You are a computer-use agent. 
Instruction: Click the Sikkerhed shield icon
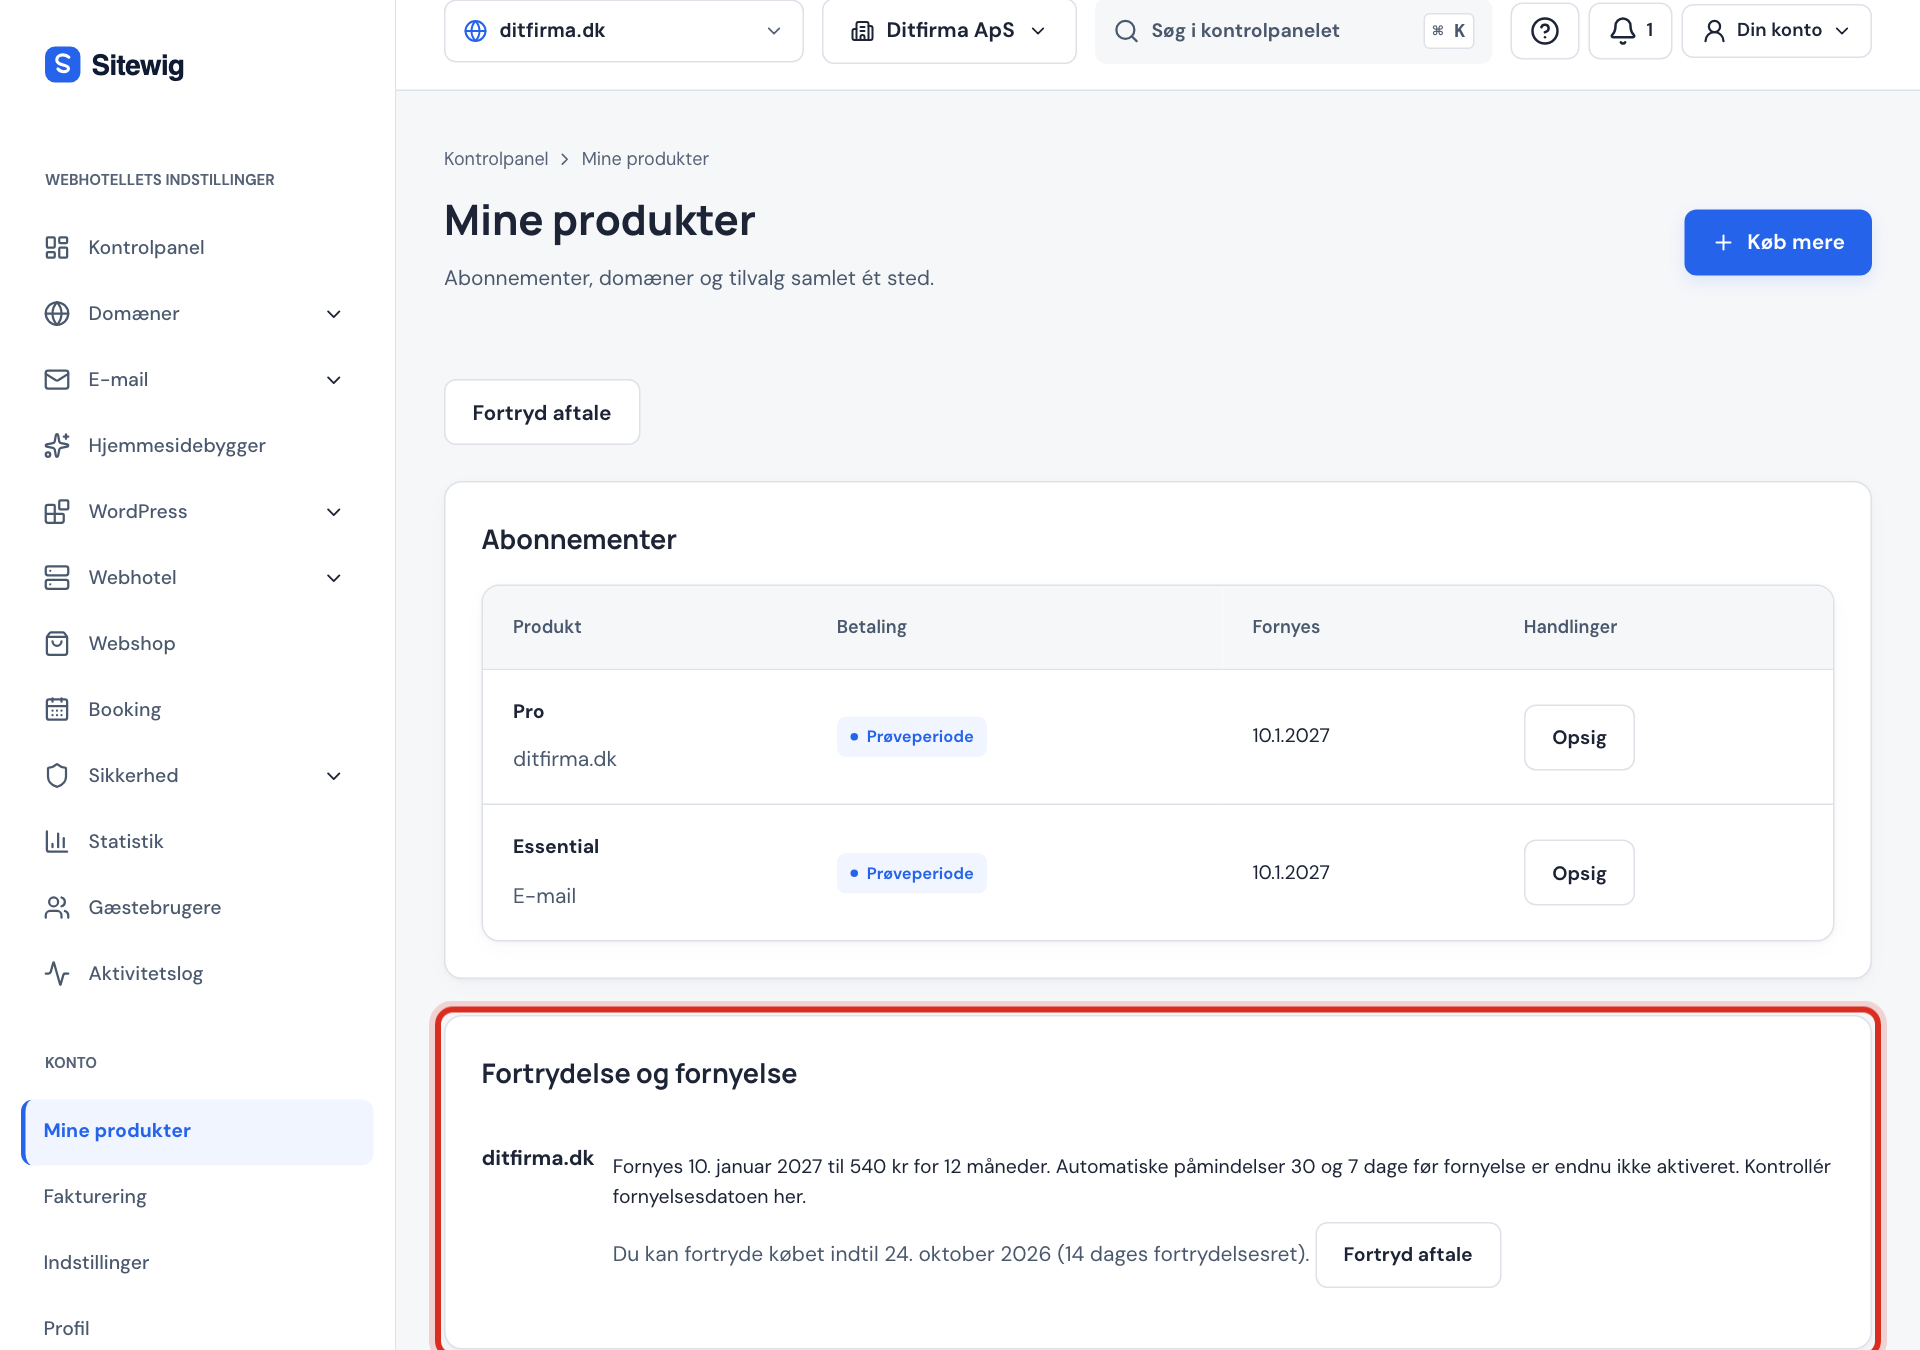click(x=57, y=775)
